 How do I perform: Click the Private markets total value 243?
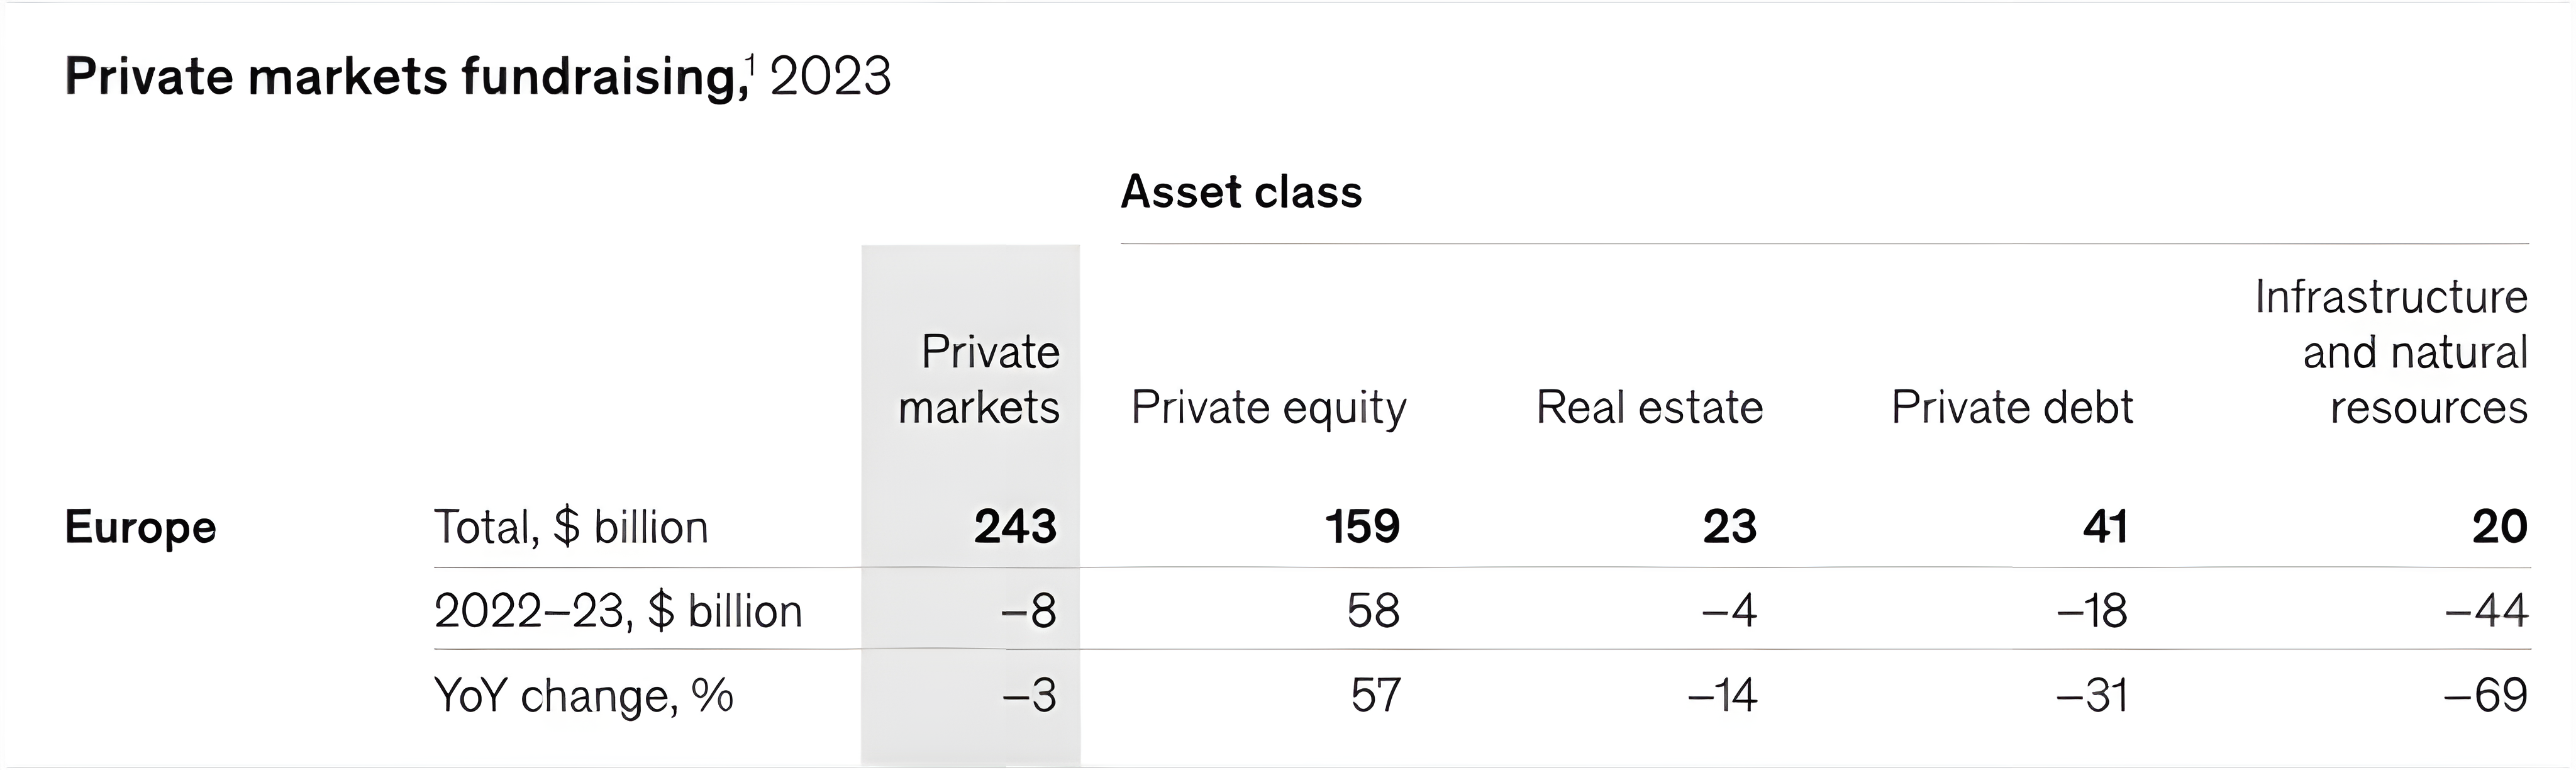(x=1015, y=527)
